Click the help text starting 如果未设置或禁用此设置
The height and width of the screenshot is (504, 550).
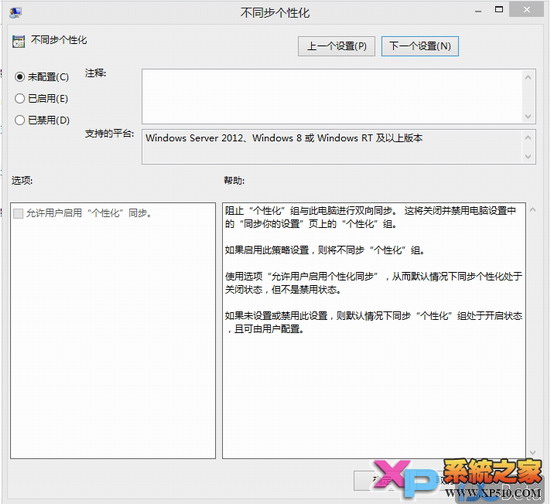[374, 322]
